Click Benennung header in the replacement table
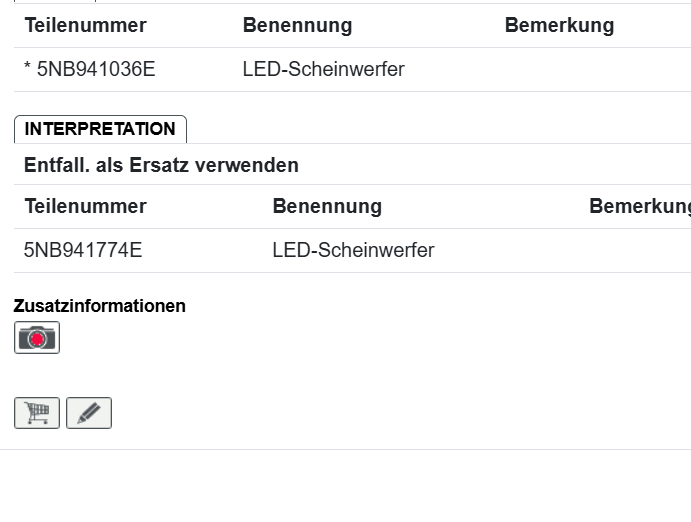The width and height of the screenshot is (691, 522). (327, 207)
